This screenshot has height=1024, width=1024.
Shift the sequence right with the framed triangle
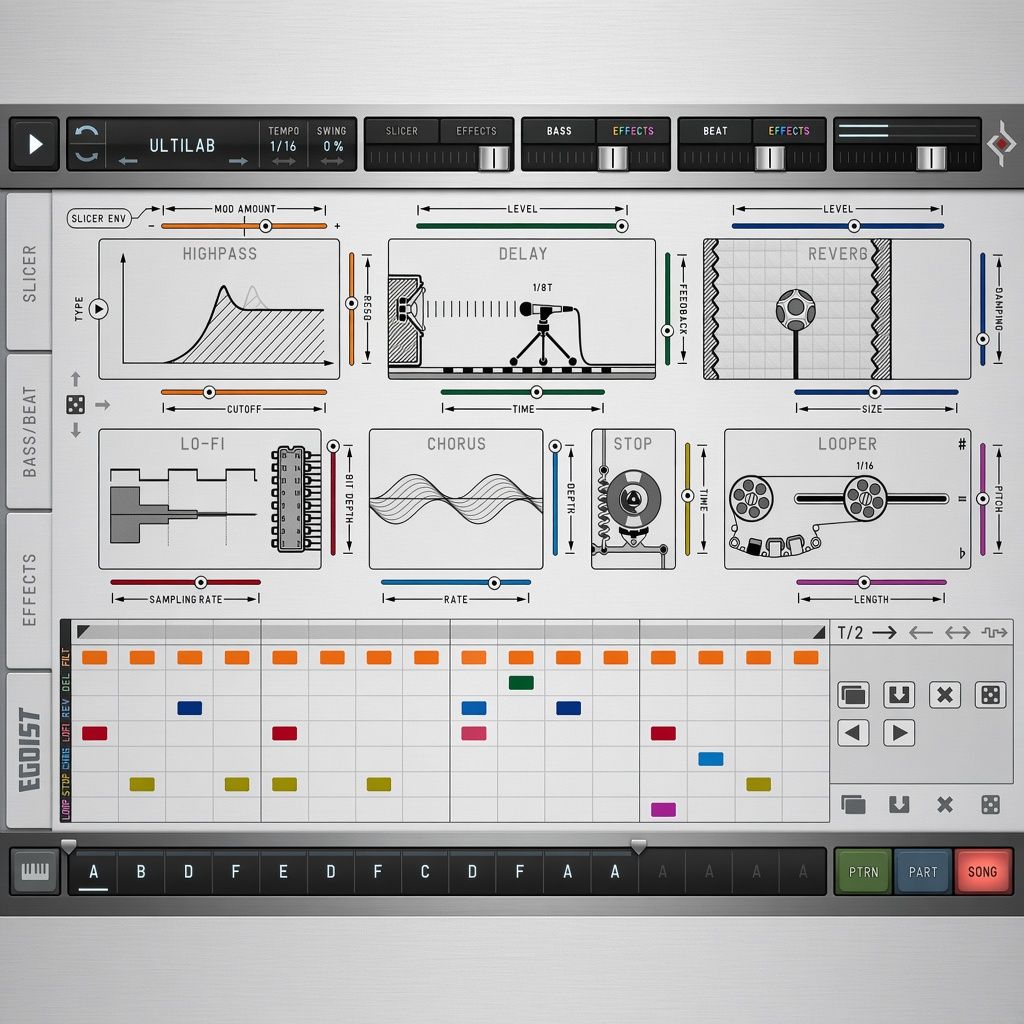point(899,733)
